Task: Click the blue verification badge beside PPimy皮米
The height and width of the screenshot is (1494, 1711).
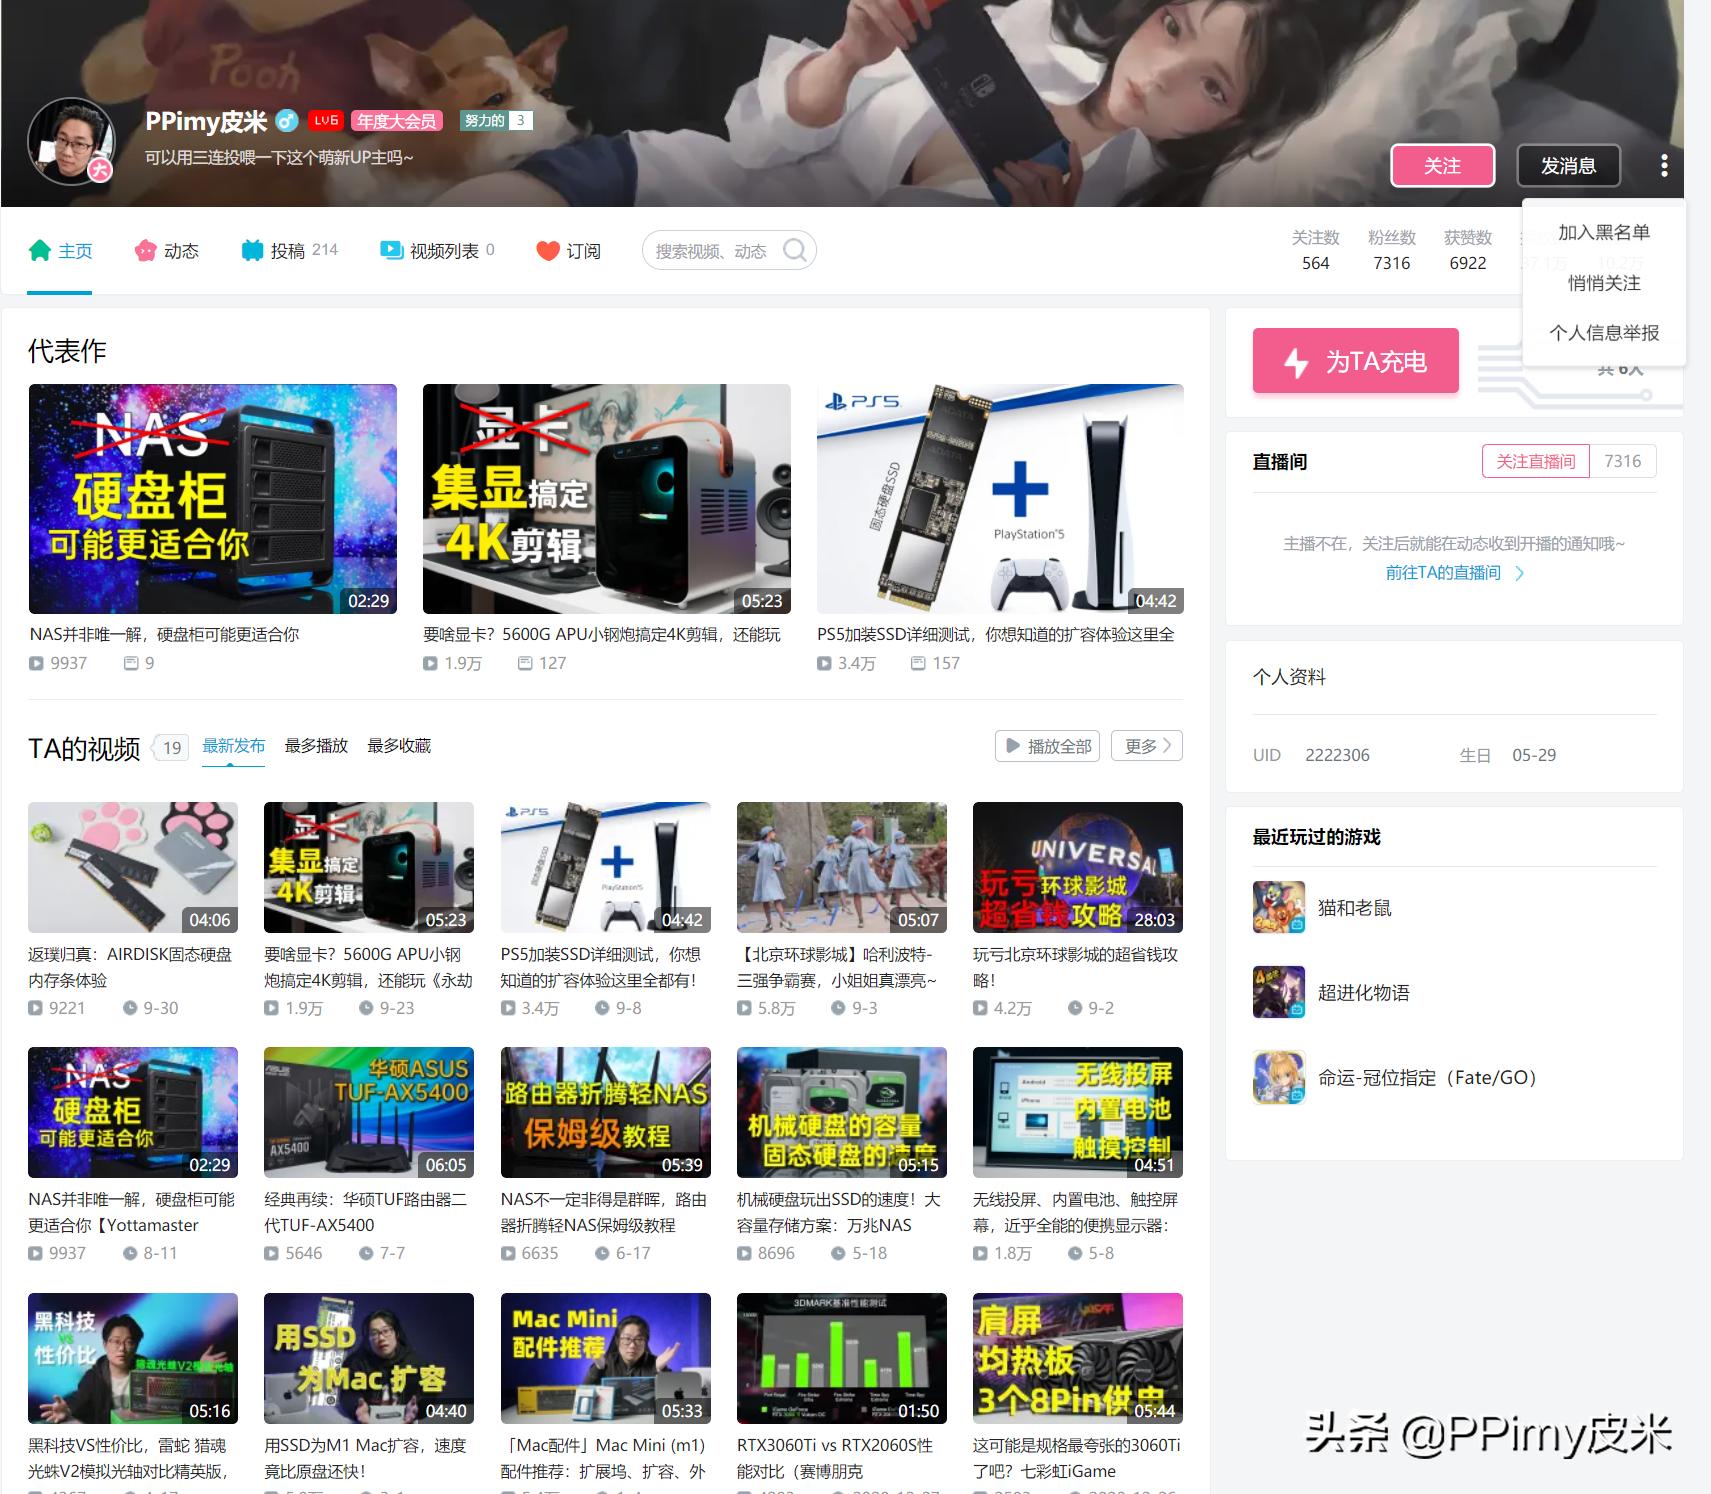Action: 287,121
